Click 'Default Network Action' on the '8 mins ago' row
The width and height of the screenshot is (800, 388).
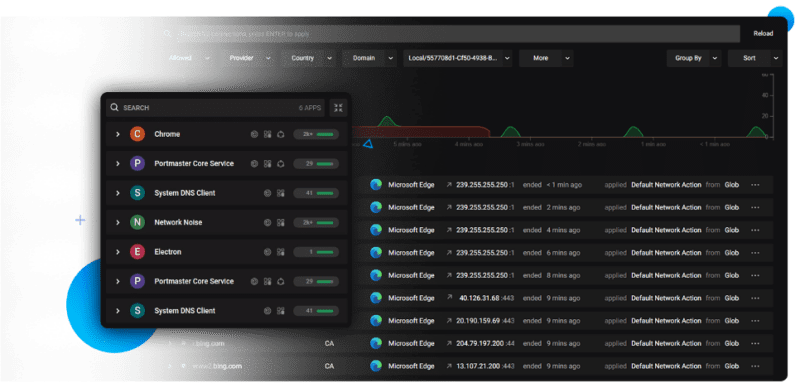[666, 275]
